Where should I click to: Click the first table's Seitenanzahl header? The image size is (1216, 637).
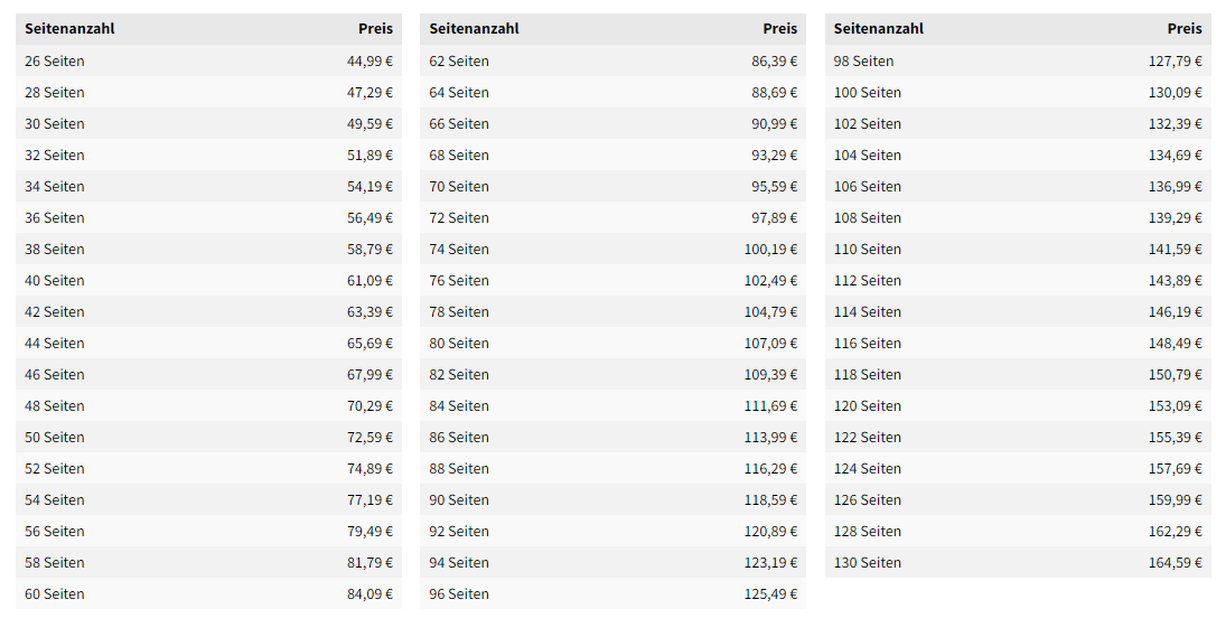70,29
